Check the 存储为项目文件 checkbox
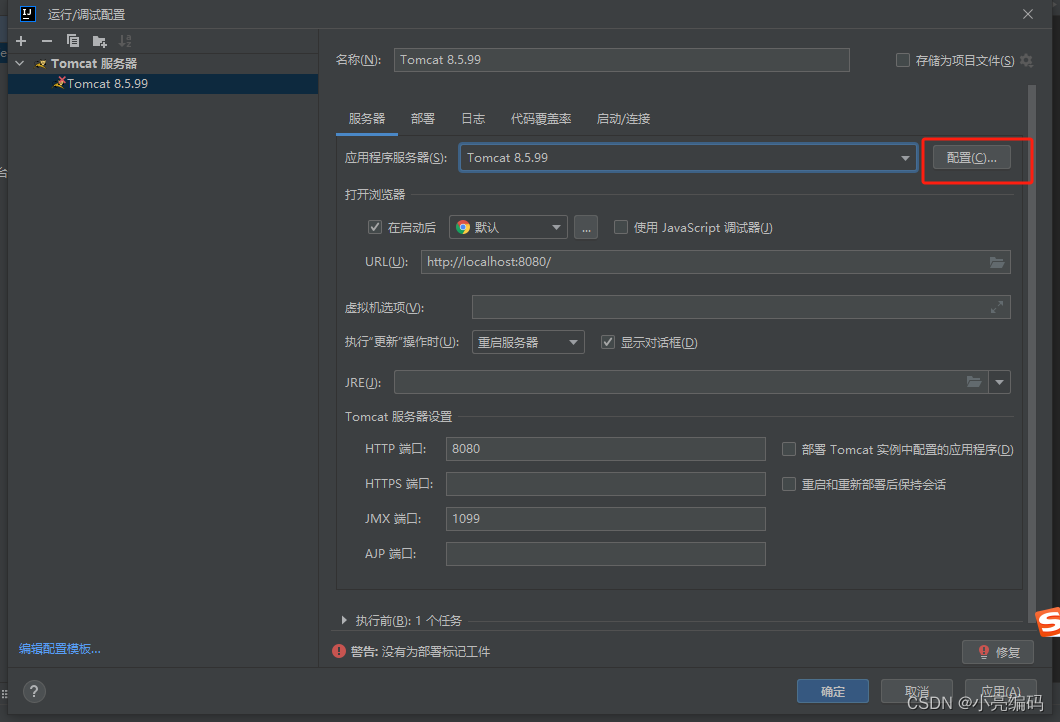 pos(903,60)
